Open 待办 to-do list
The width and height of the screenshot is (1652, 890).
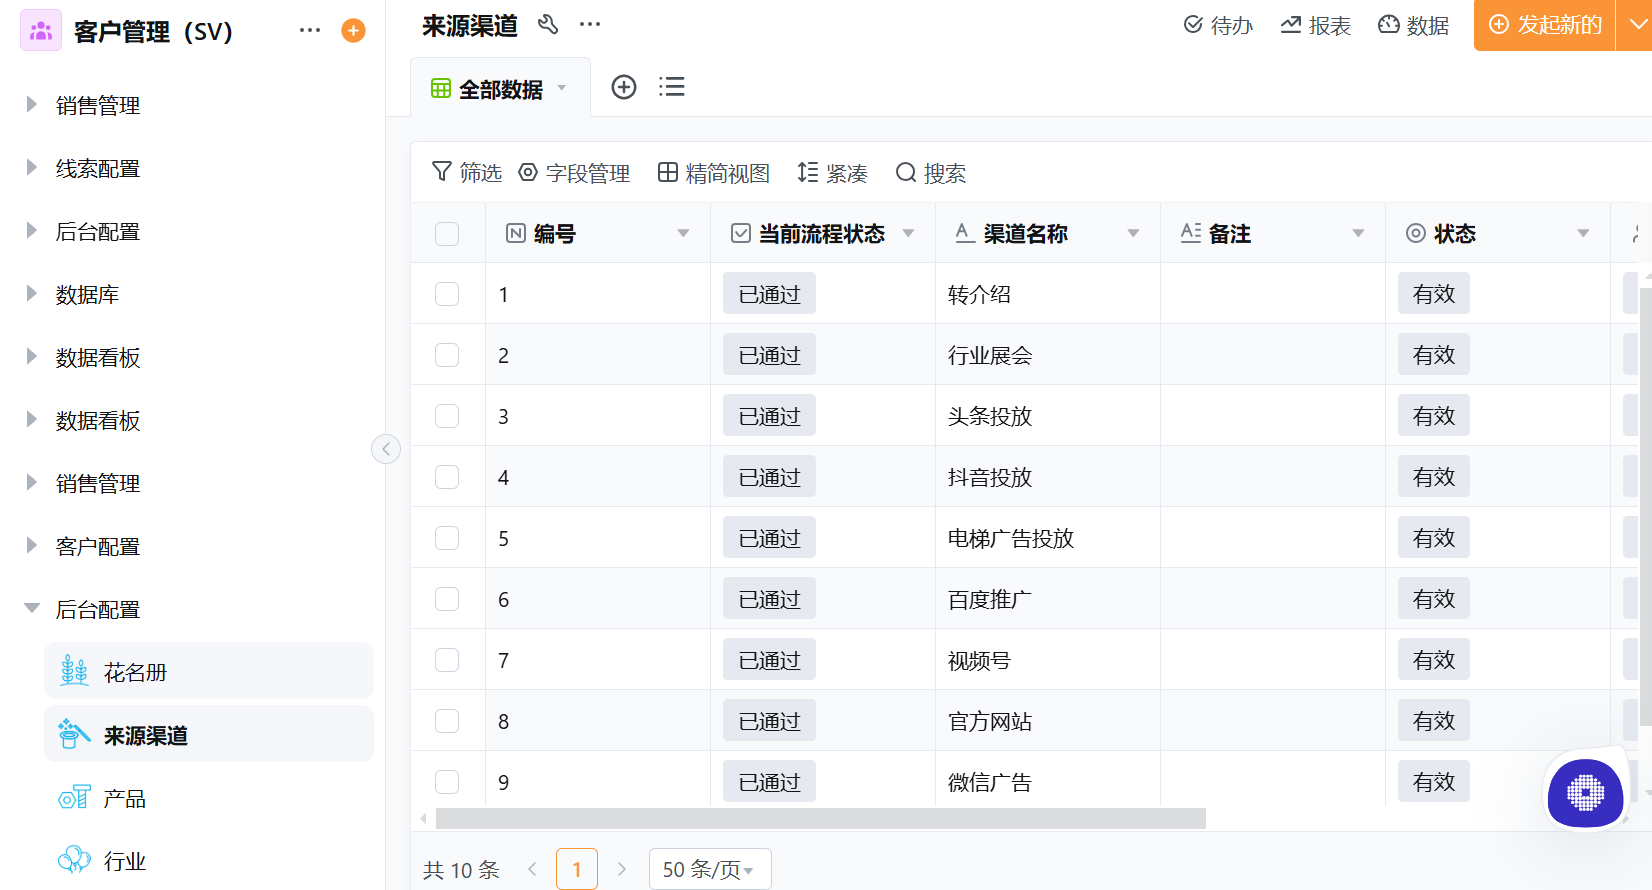[1218, 25]
